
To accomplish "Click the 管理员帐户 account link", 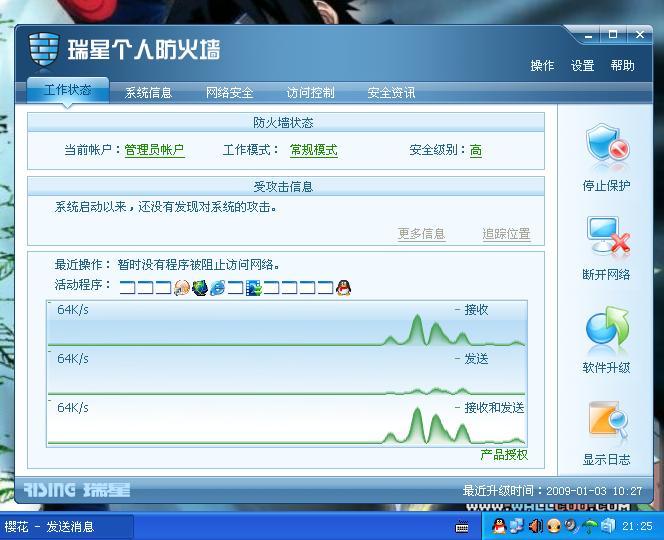I will coord(155,150).
